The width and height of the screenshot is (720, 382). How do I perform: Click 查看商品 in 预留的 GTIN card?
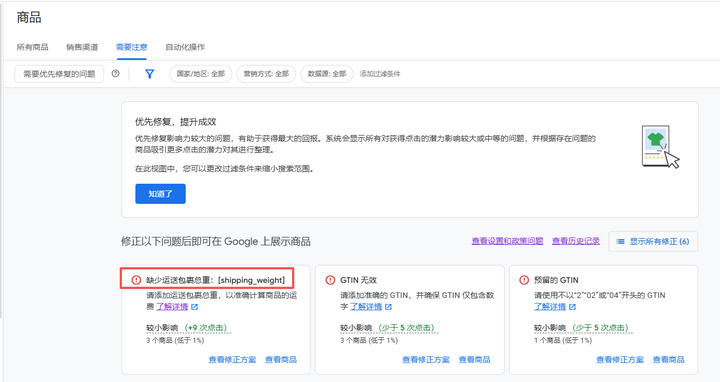(669, 360)
